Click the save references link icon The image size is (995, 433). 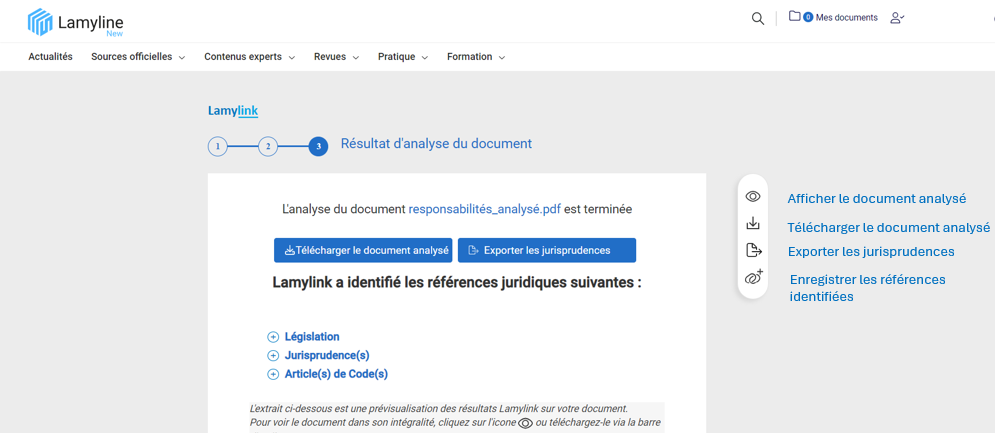click(x=753, y=277)
